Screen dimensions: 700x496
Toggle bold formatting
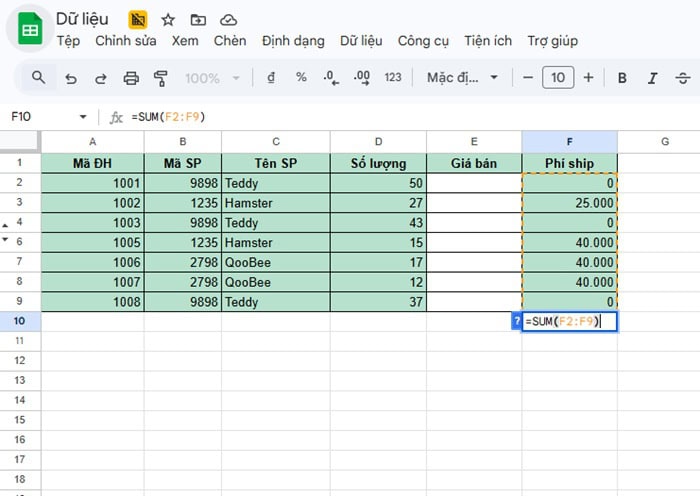[x=622, y=78]
